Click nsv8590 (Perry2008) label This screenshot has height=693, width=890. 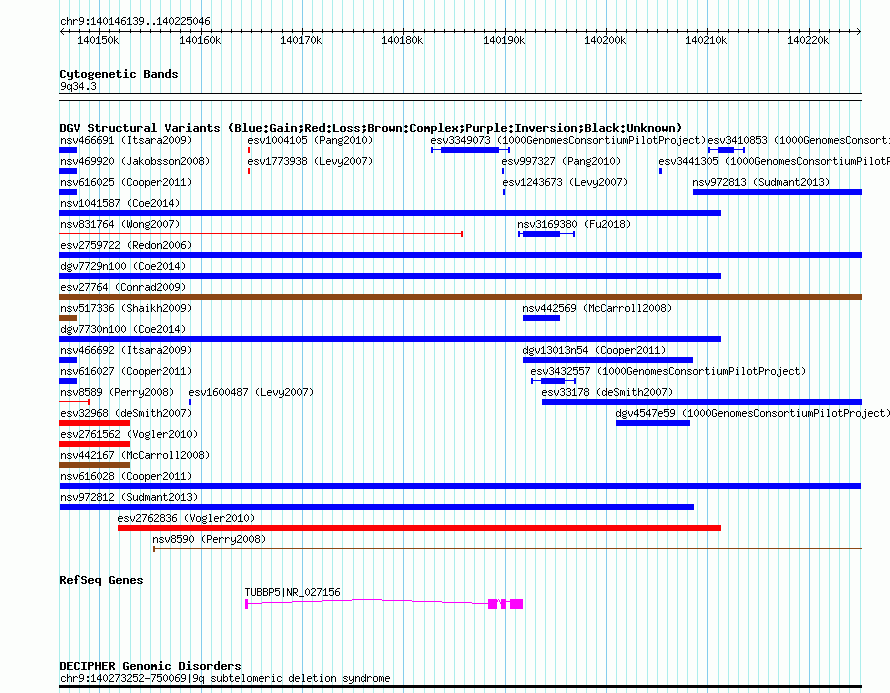[209, 539]
